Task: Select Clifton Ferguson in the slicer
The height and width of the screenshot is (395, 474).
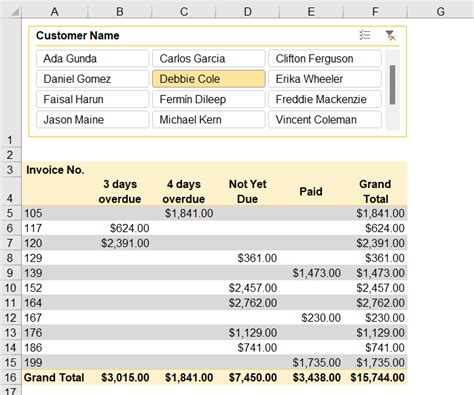Action: 325,59
